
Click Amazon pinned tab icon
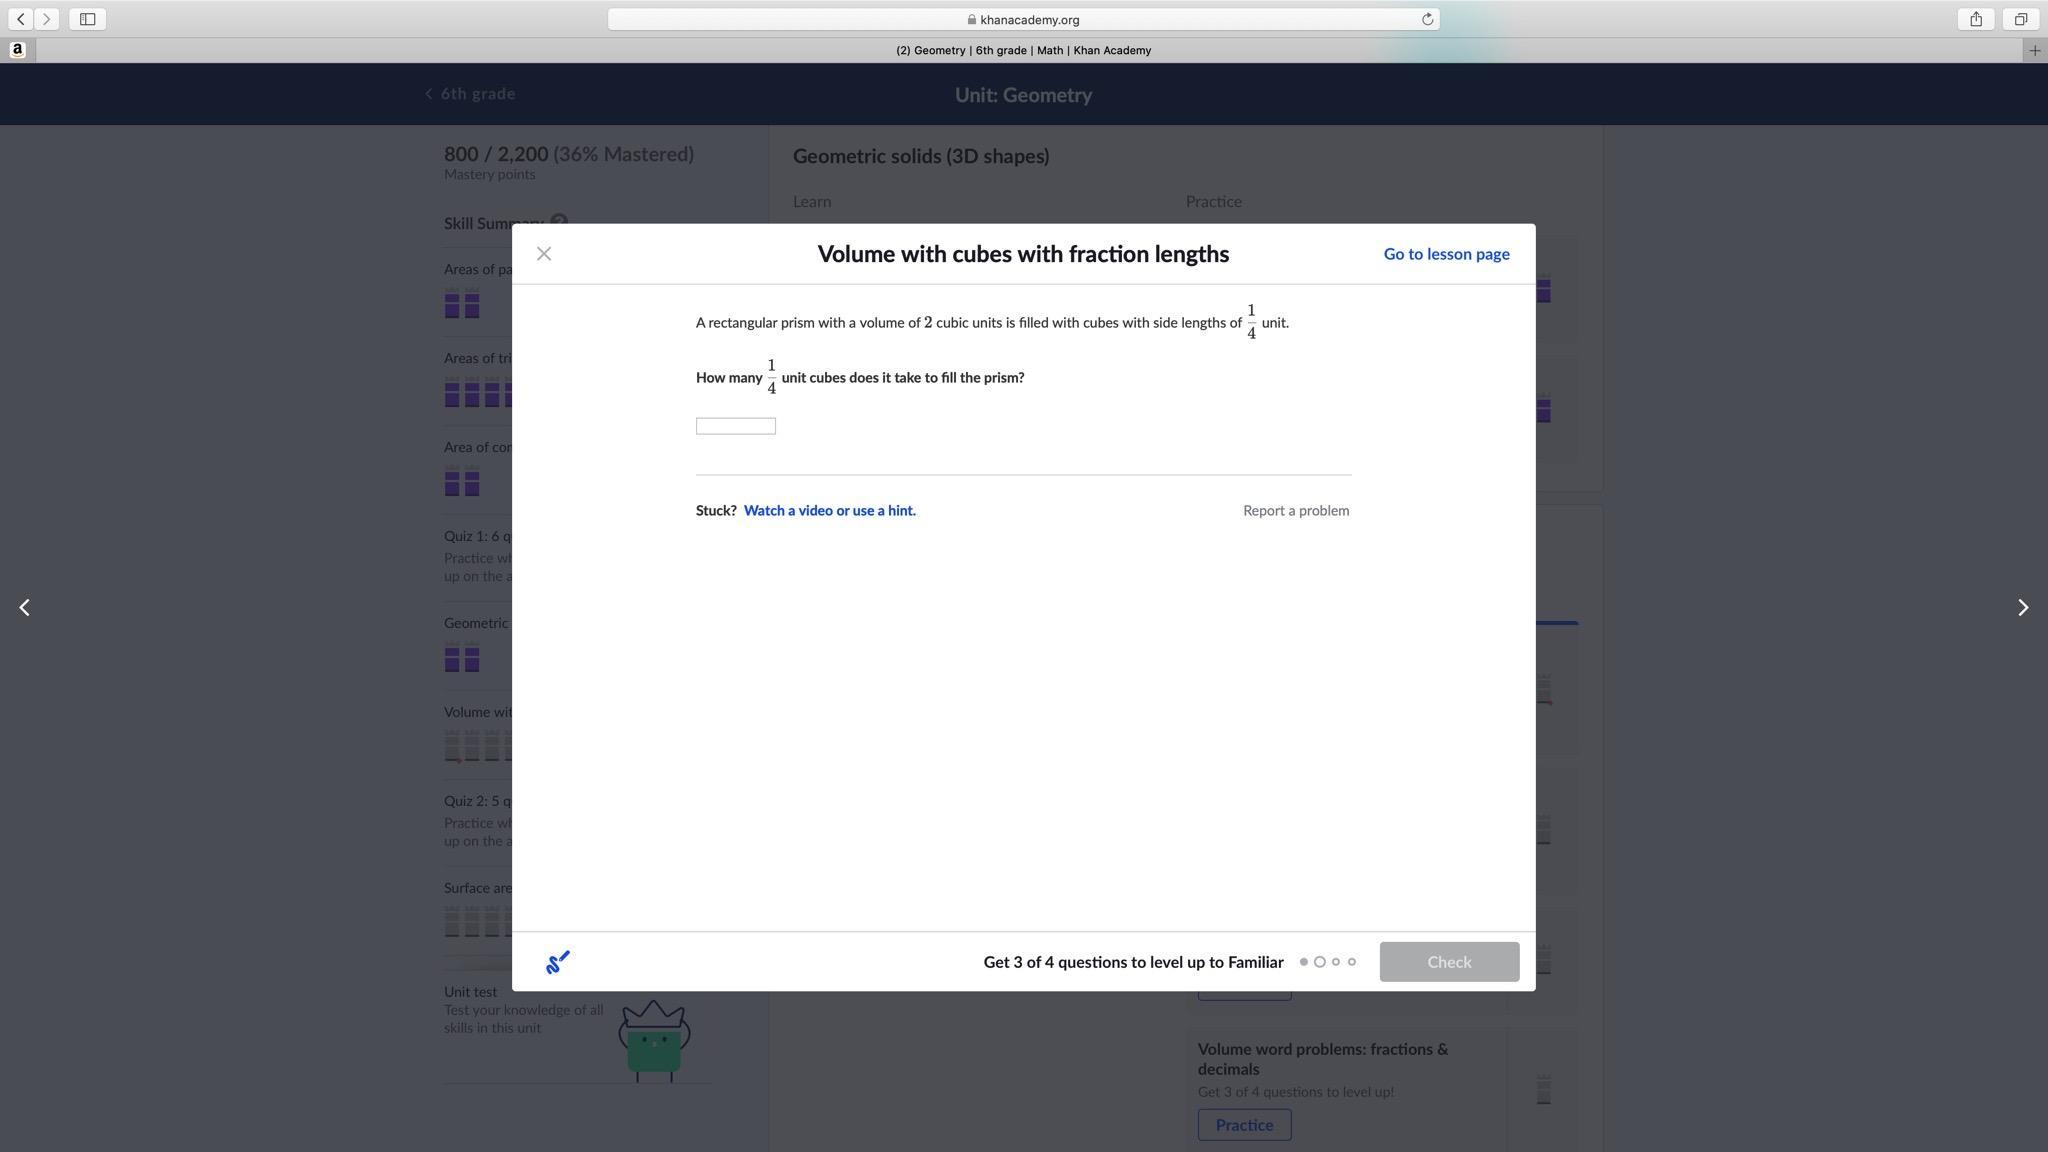tap(17, 50)
